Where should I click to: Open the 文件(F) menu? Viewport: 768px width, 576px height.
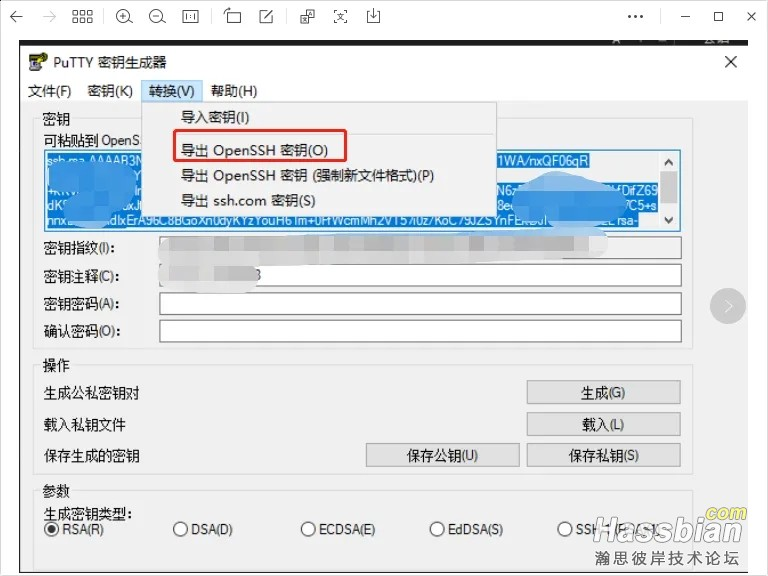click(49, 91)
